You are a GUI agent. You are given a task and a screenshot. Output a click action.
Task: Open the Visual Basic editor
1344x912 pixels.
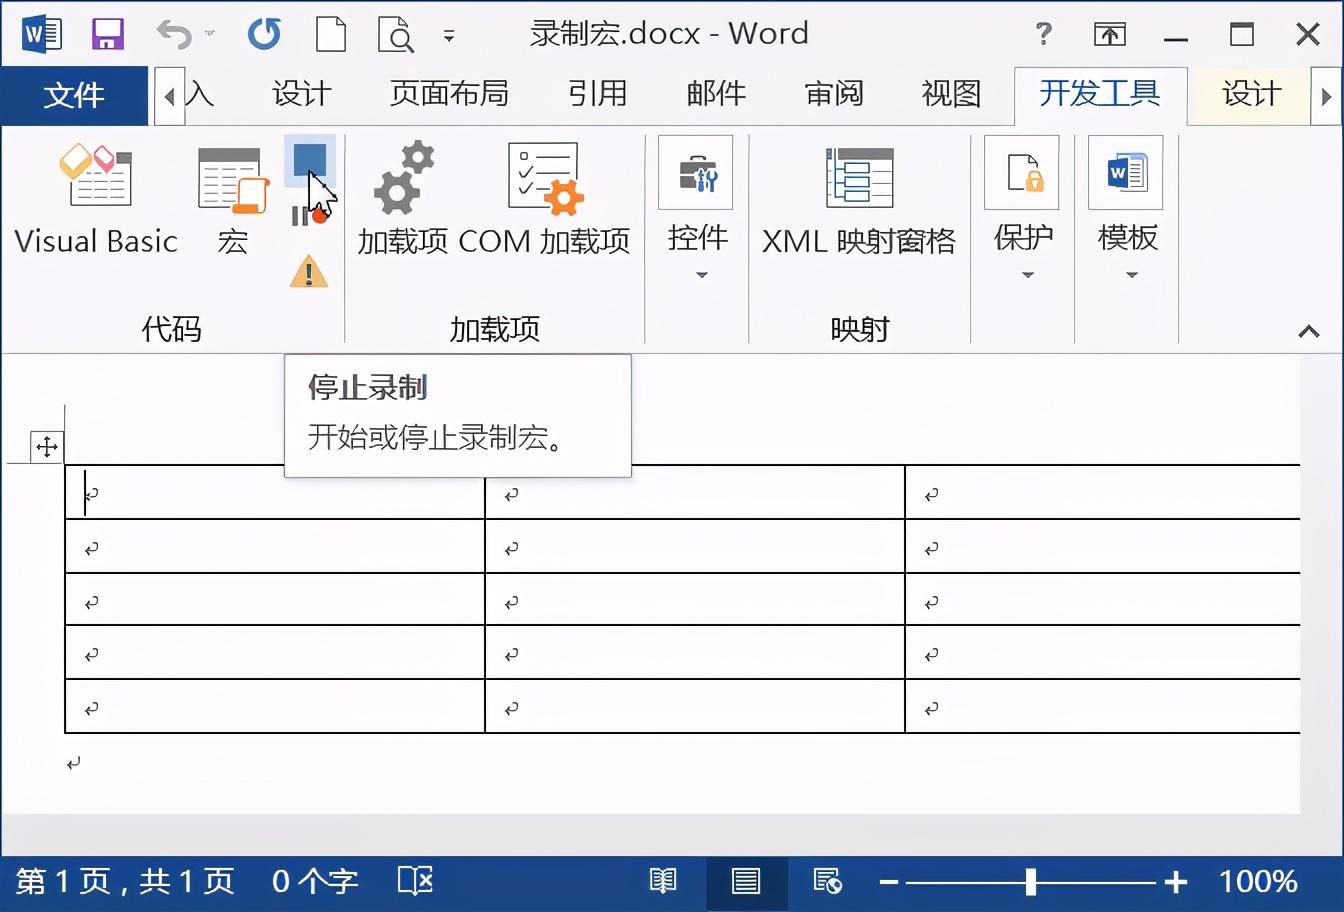point(96,199)
